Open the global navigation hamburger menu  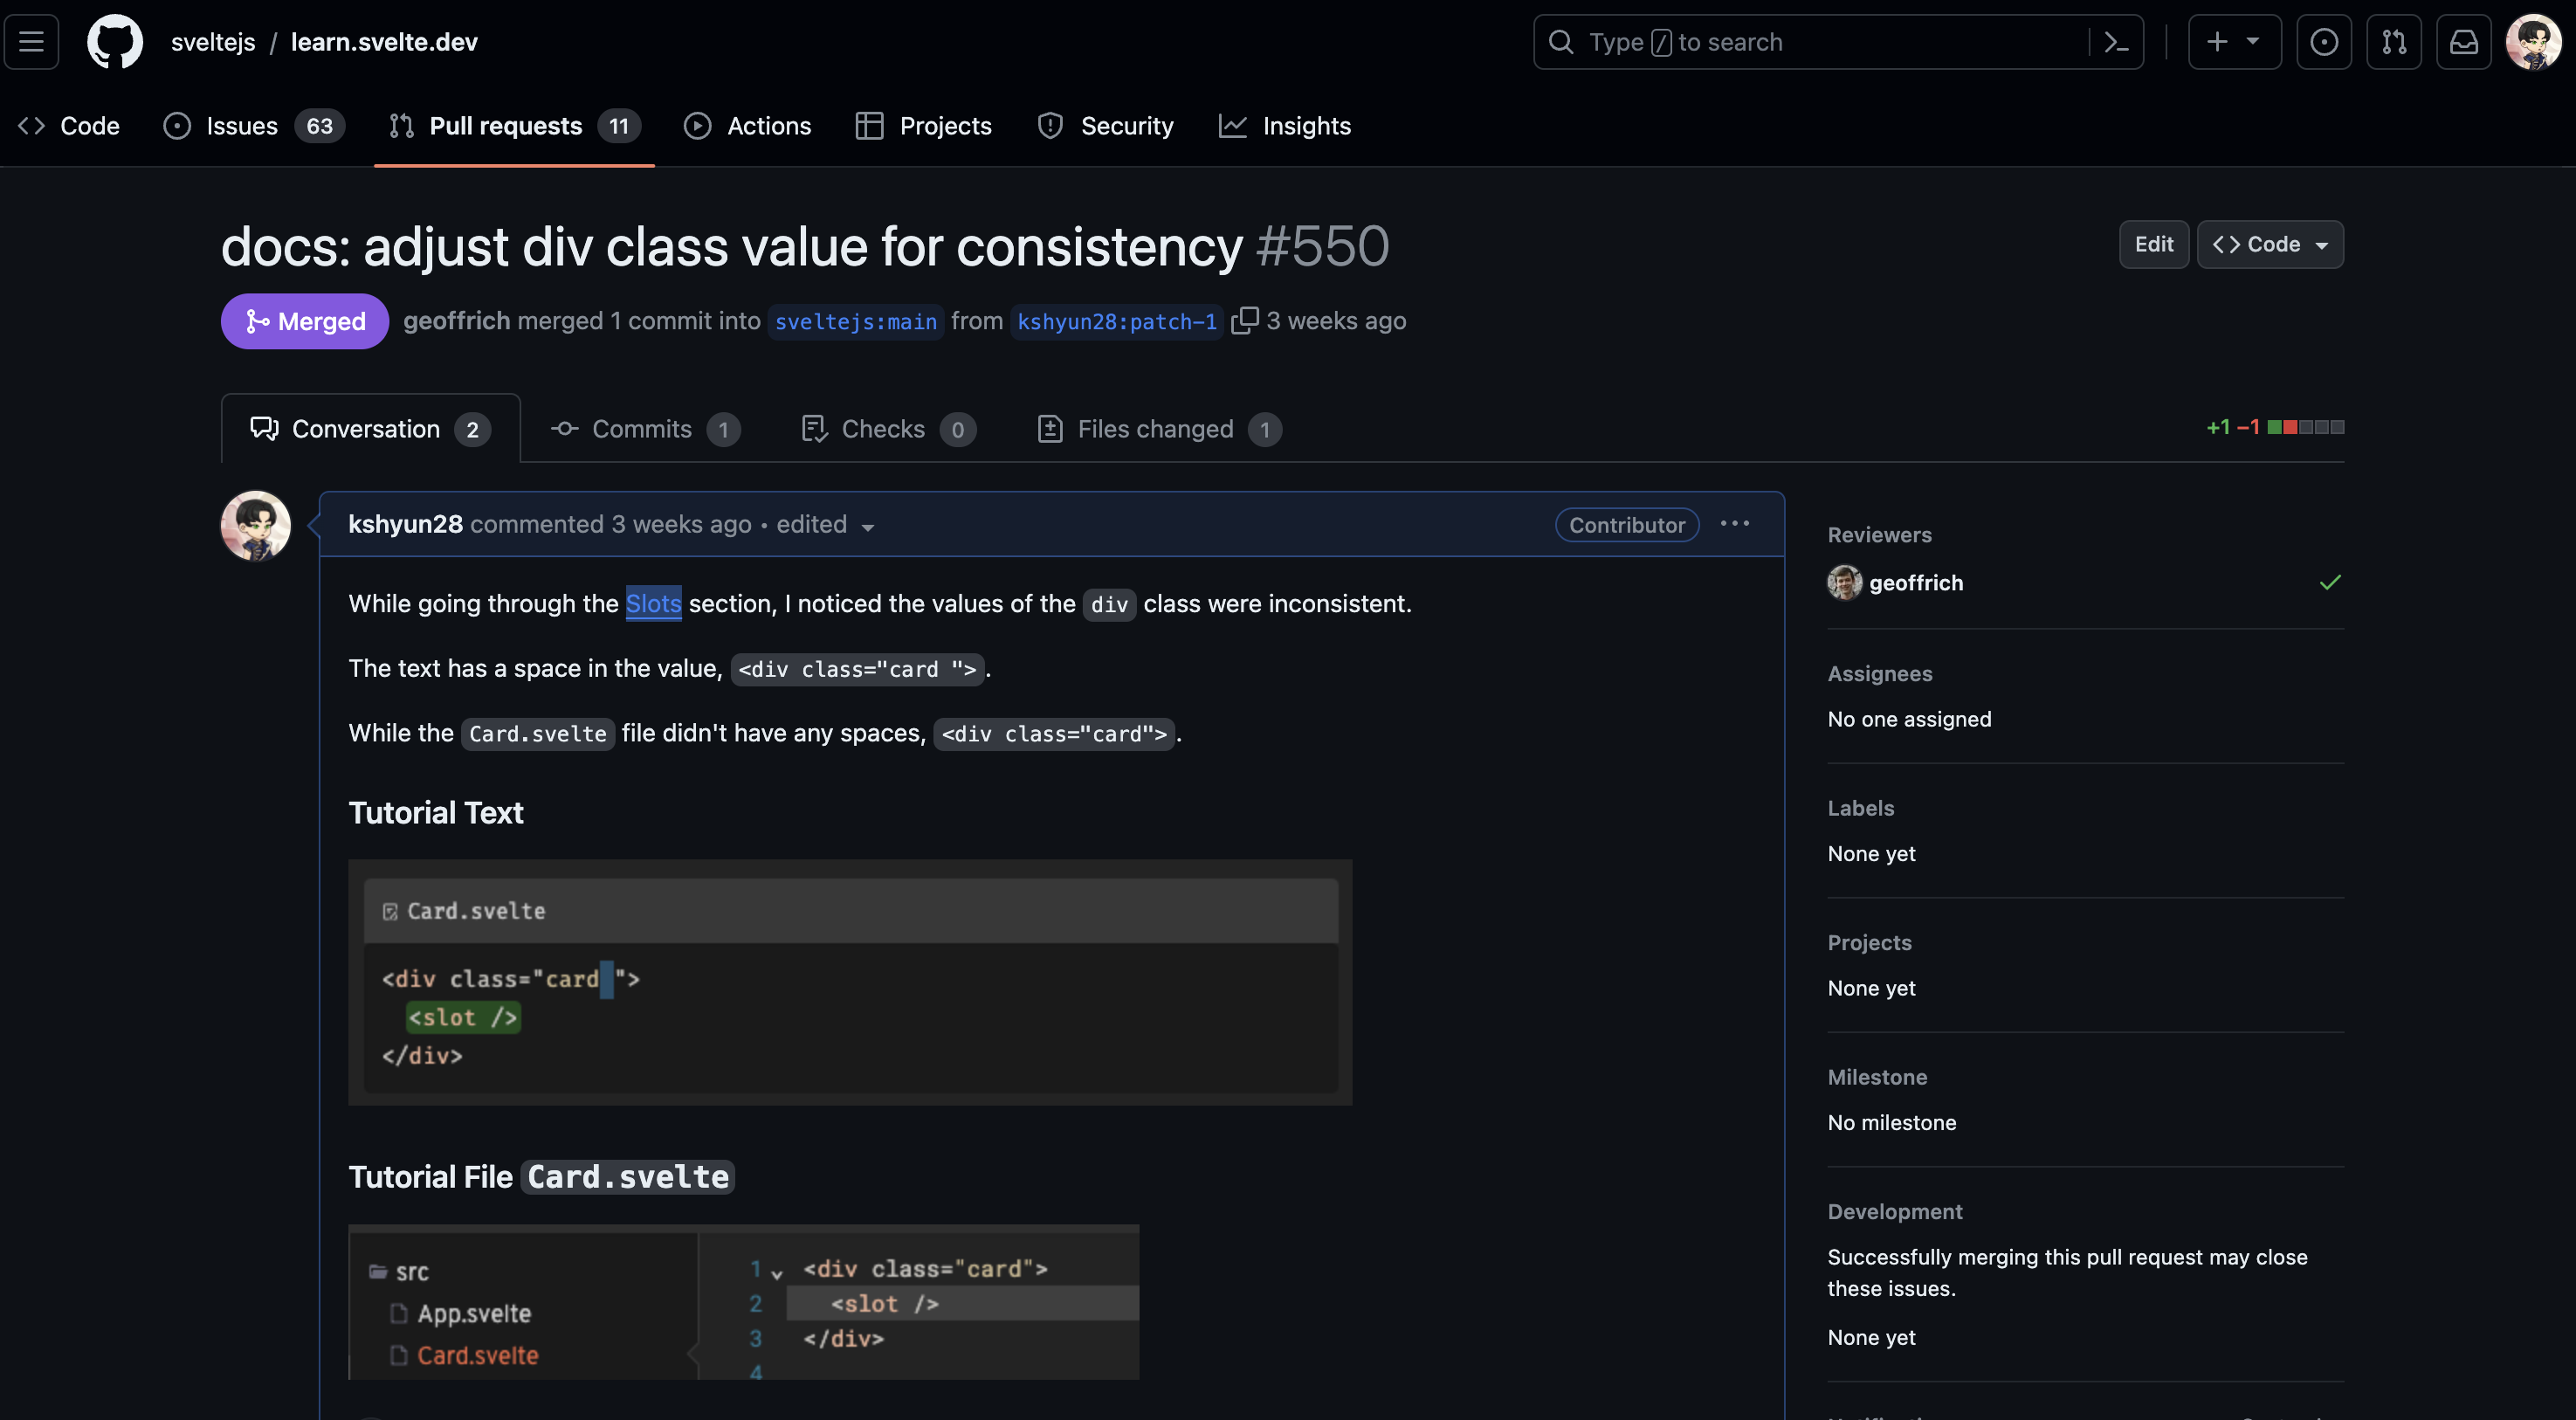point(31,41)
